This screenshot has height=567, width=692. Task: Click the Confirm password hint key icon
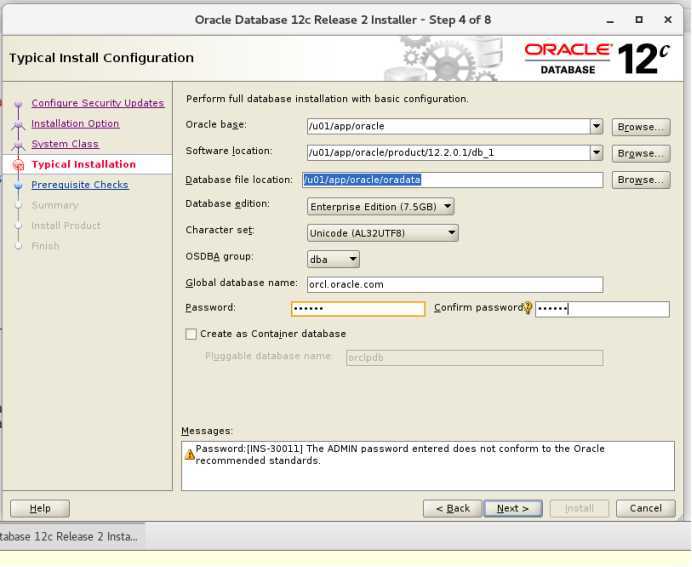tap(527, 308)
